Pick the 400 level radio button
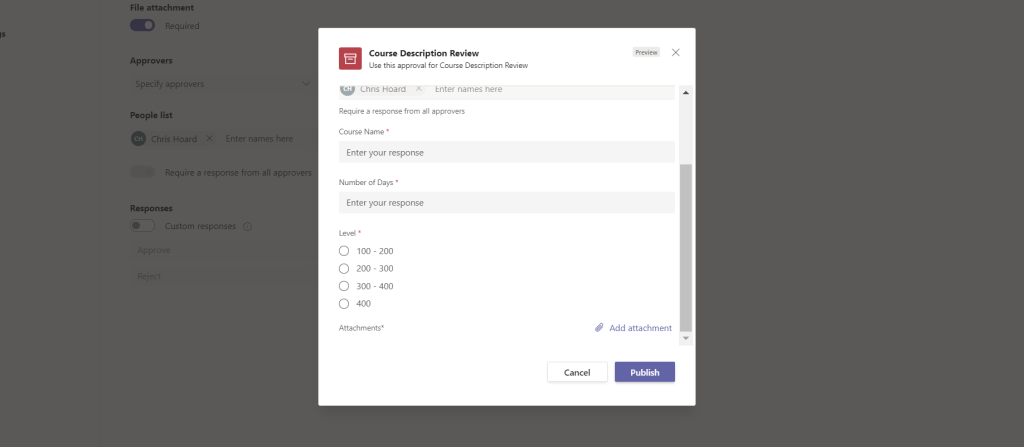This screenshot has width=1024, height=447. pos(344,303)
